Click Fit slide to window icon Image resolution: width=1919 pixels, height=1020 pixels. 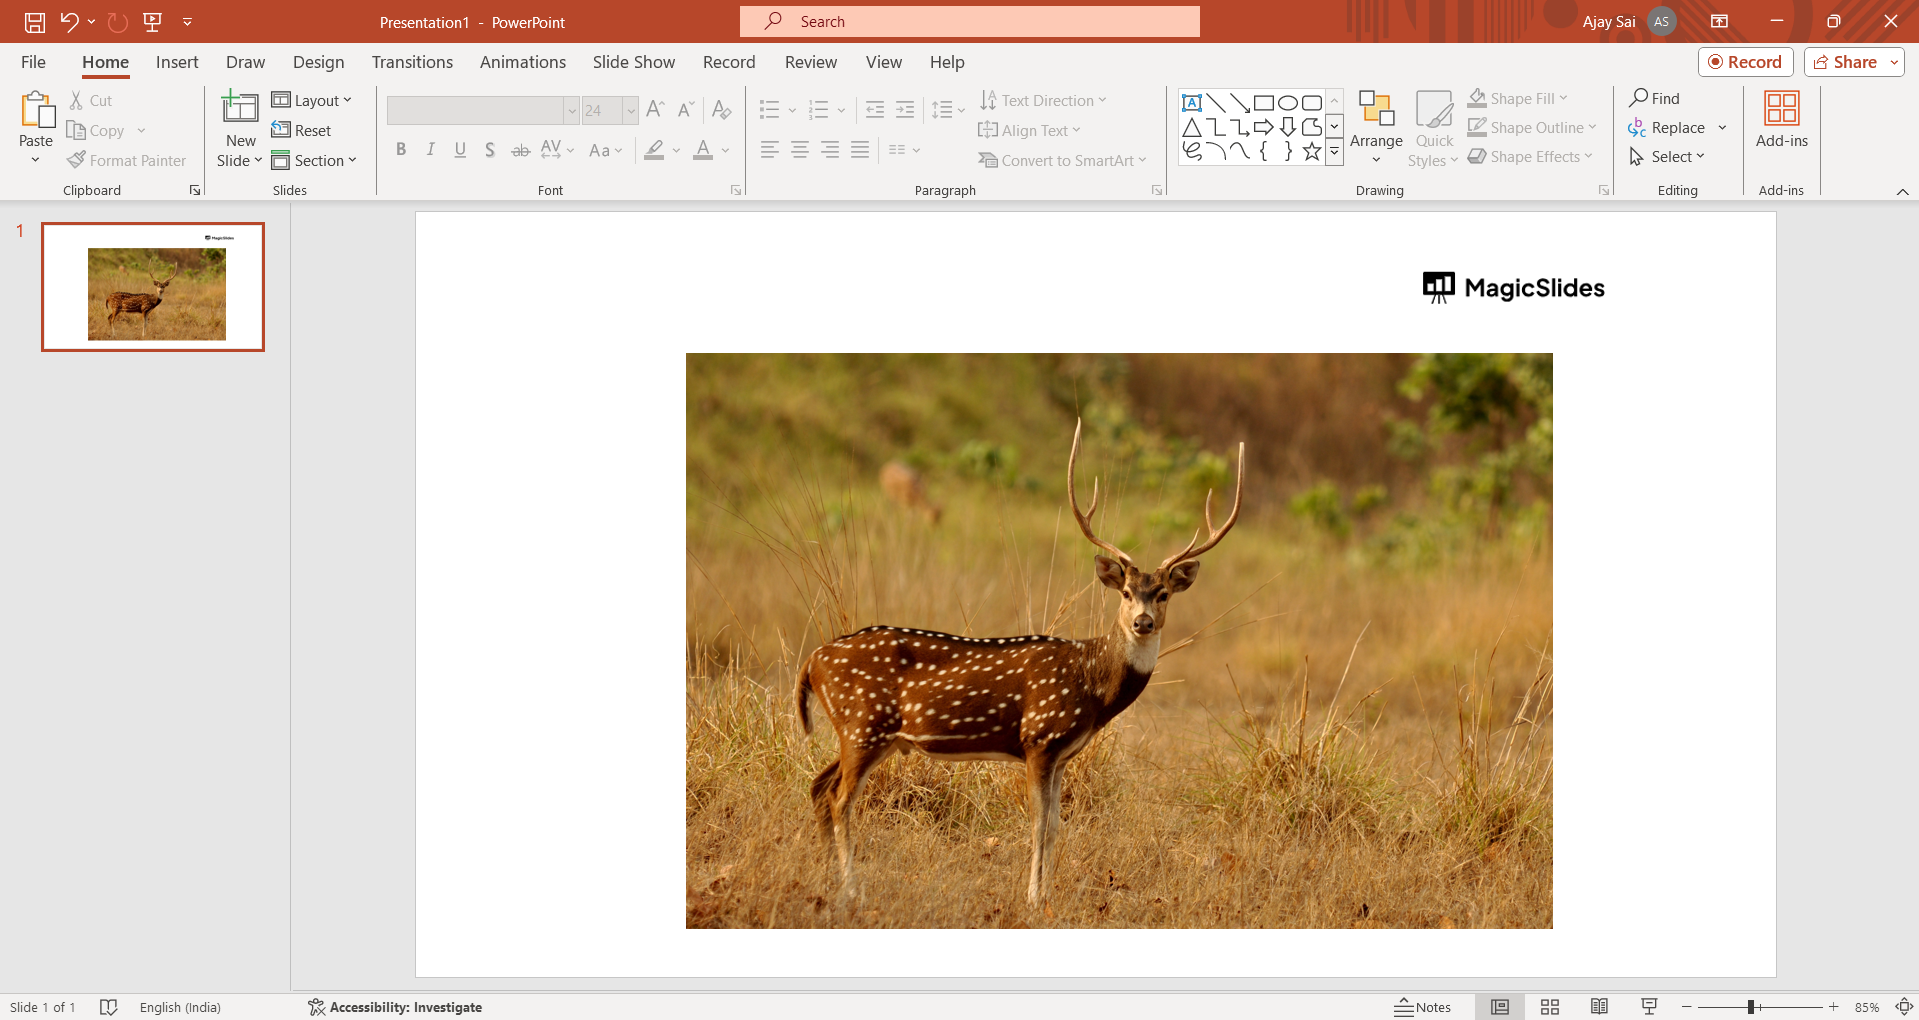pyautogui.click(x=1904, y=1007)
